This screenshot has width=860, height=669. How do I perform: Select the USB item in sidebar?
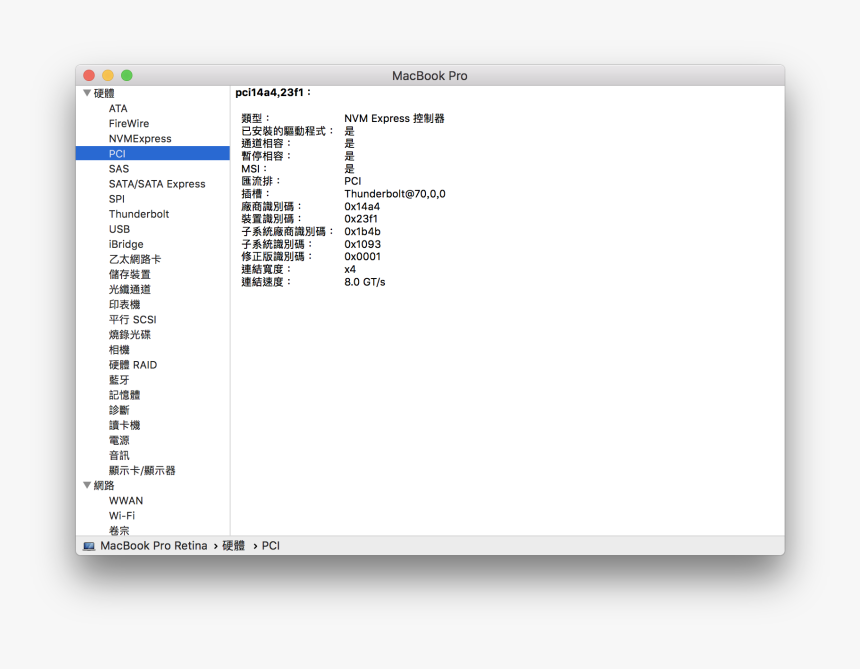(119, 229)
